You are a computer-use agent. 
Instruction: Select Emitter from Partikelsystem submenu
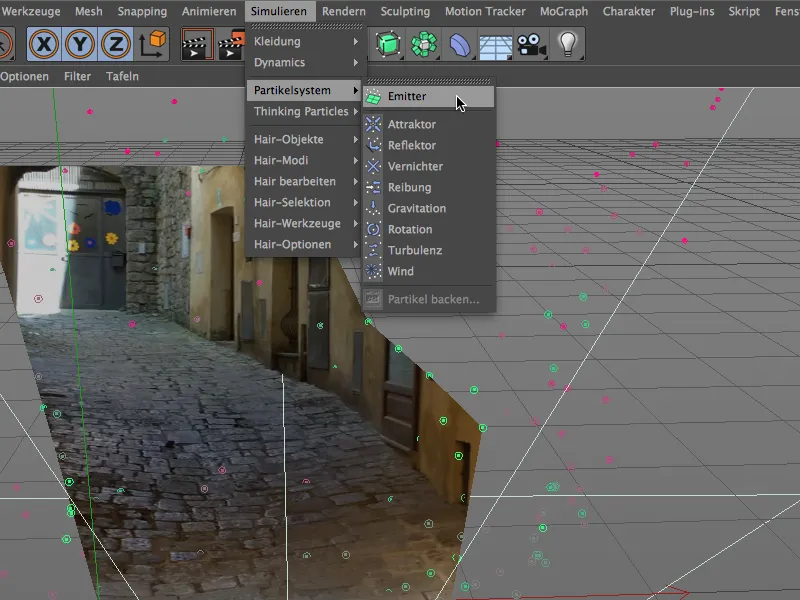click(x=429, y=96)
